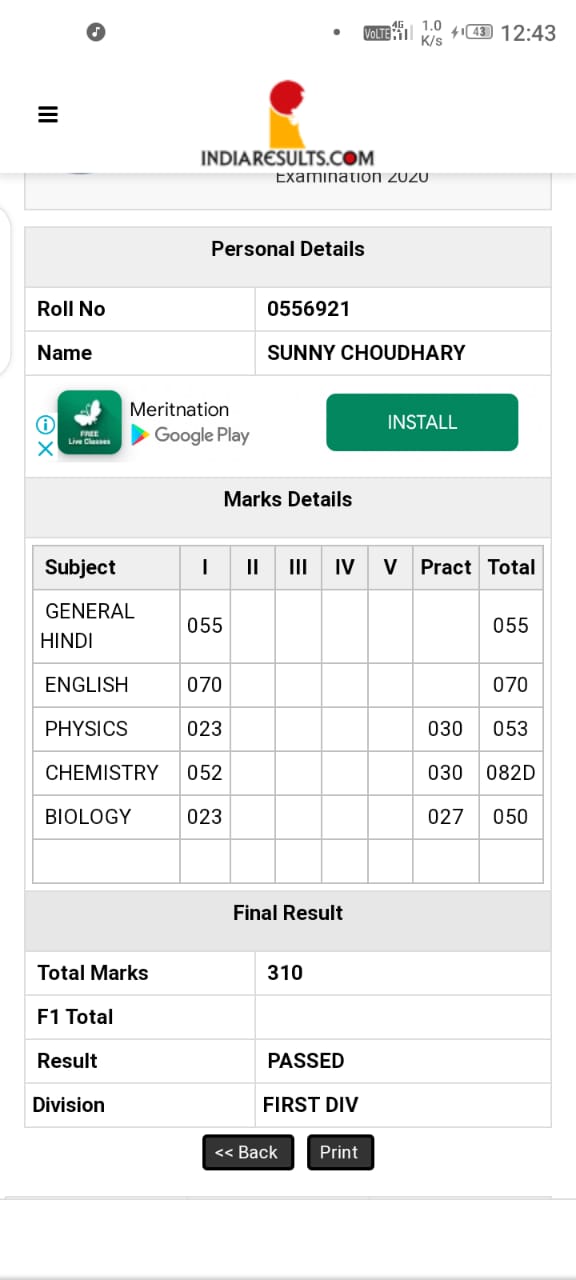This screenshot has width=576, height=1280.
Task: Tap the PHYSICS practical marks 030
Action: [445, 729]
